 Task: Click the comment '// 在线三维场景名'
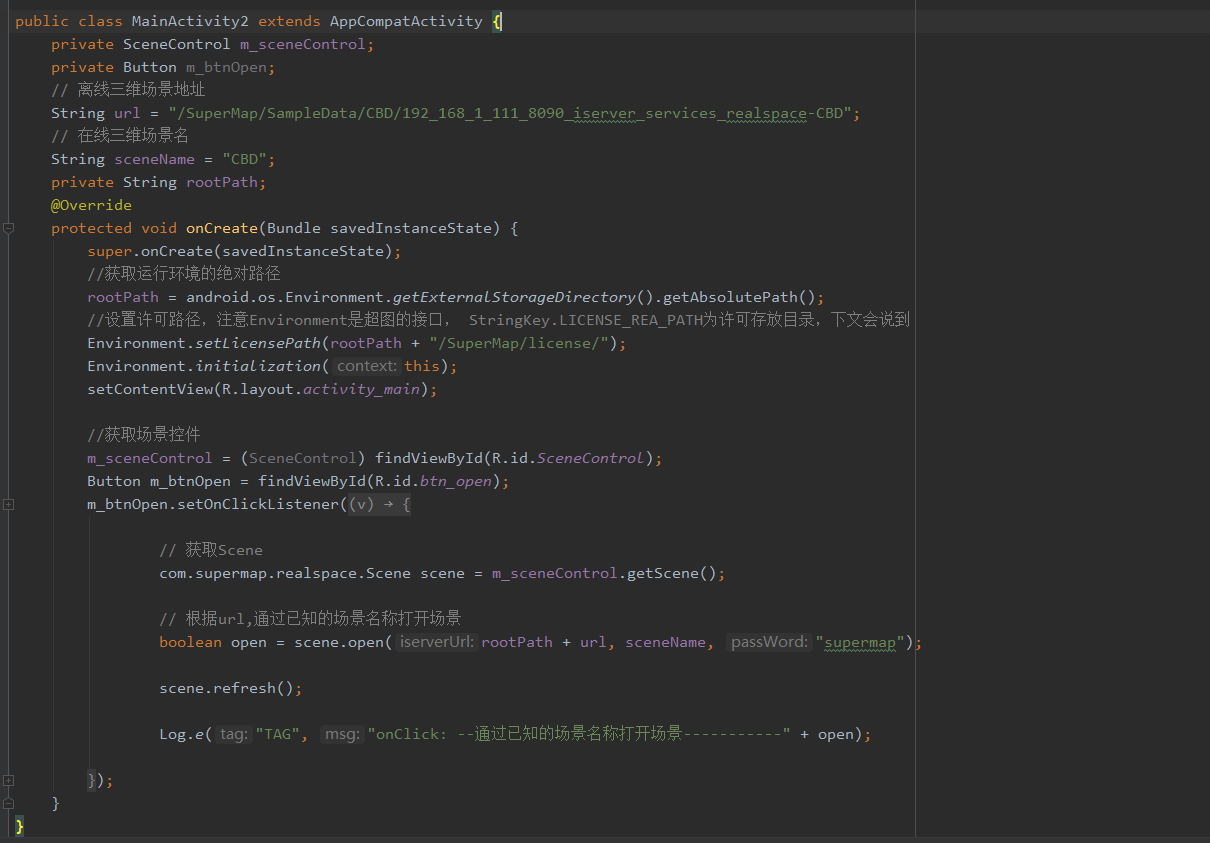tap(120, 136)
